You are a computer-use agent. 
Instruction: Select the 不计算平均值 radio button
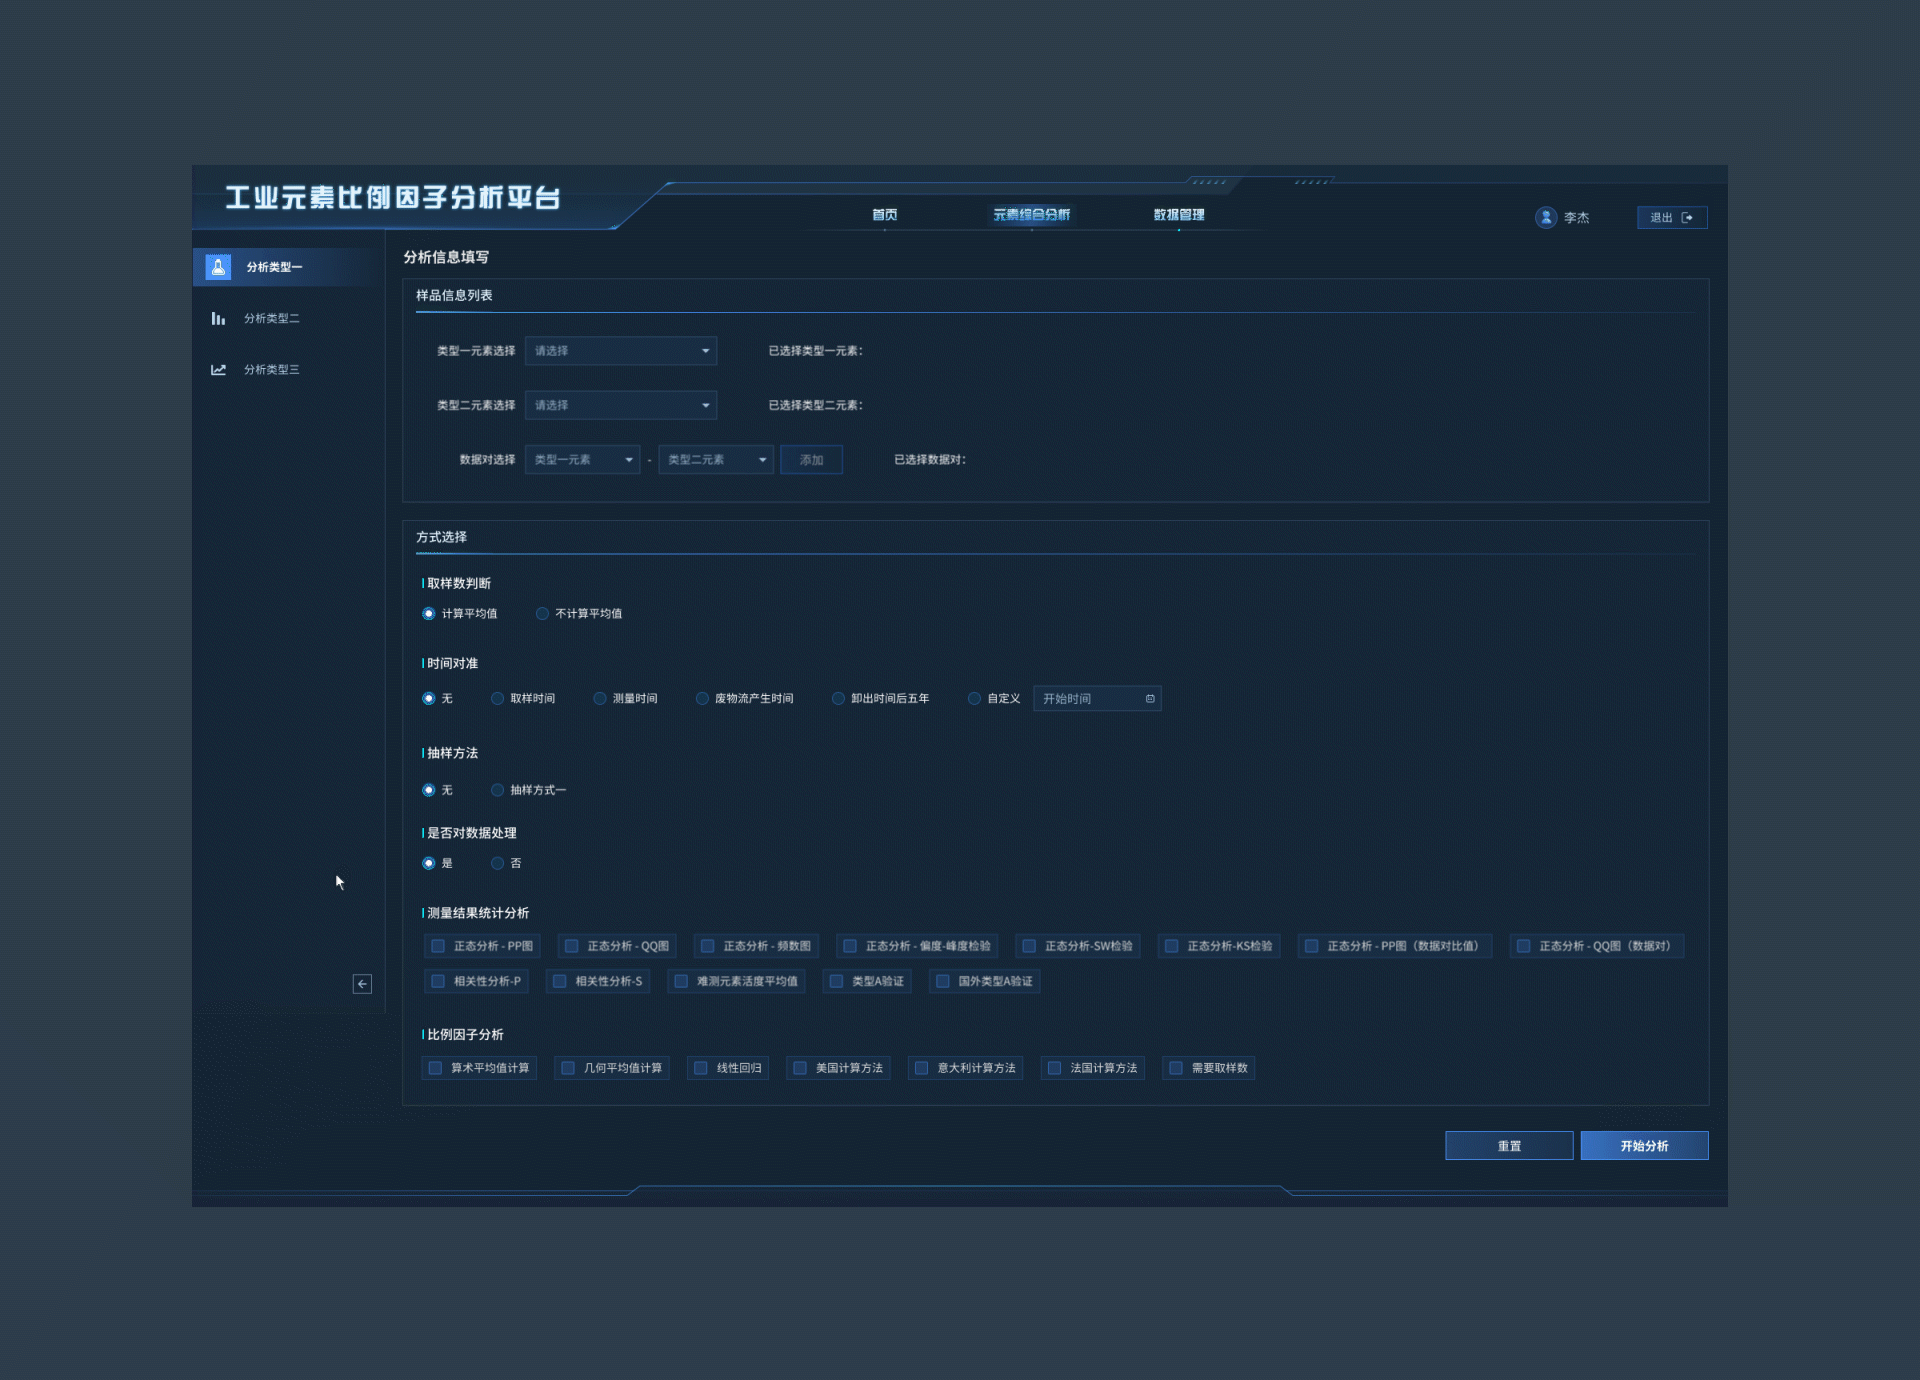542,614
